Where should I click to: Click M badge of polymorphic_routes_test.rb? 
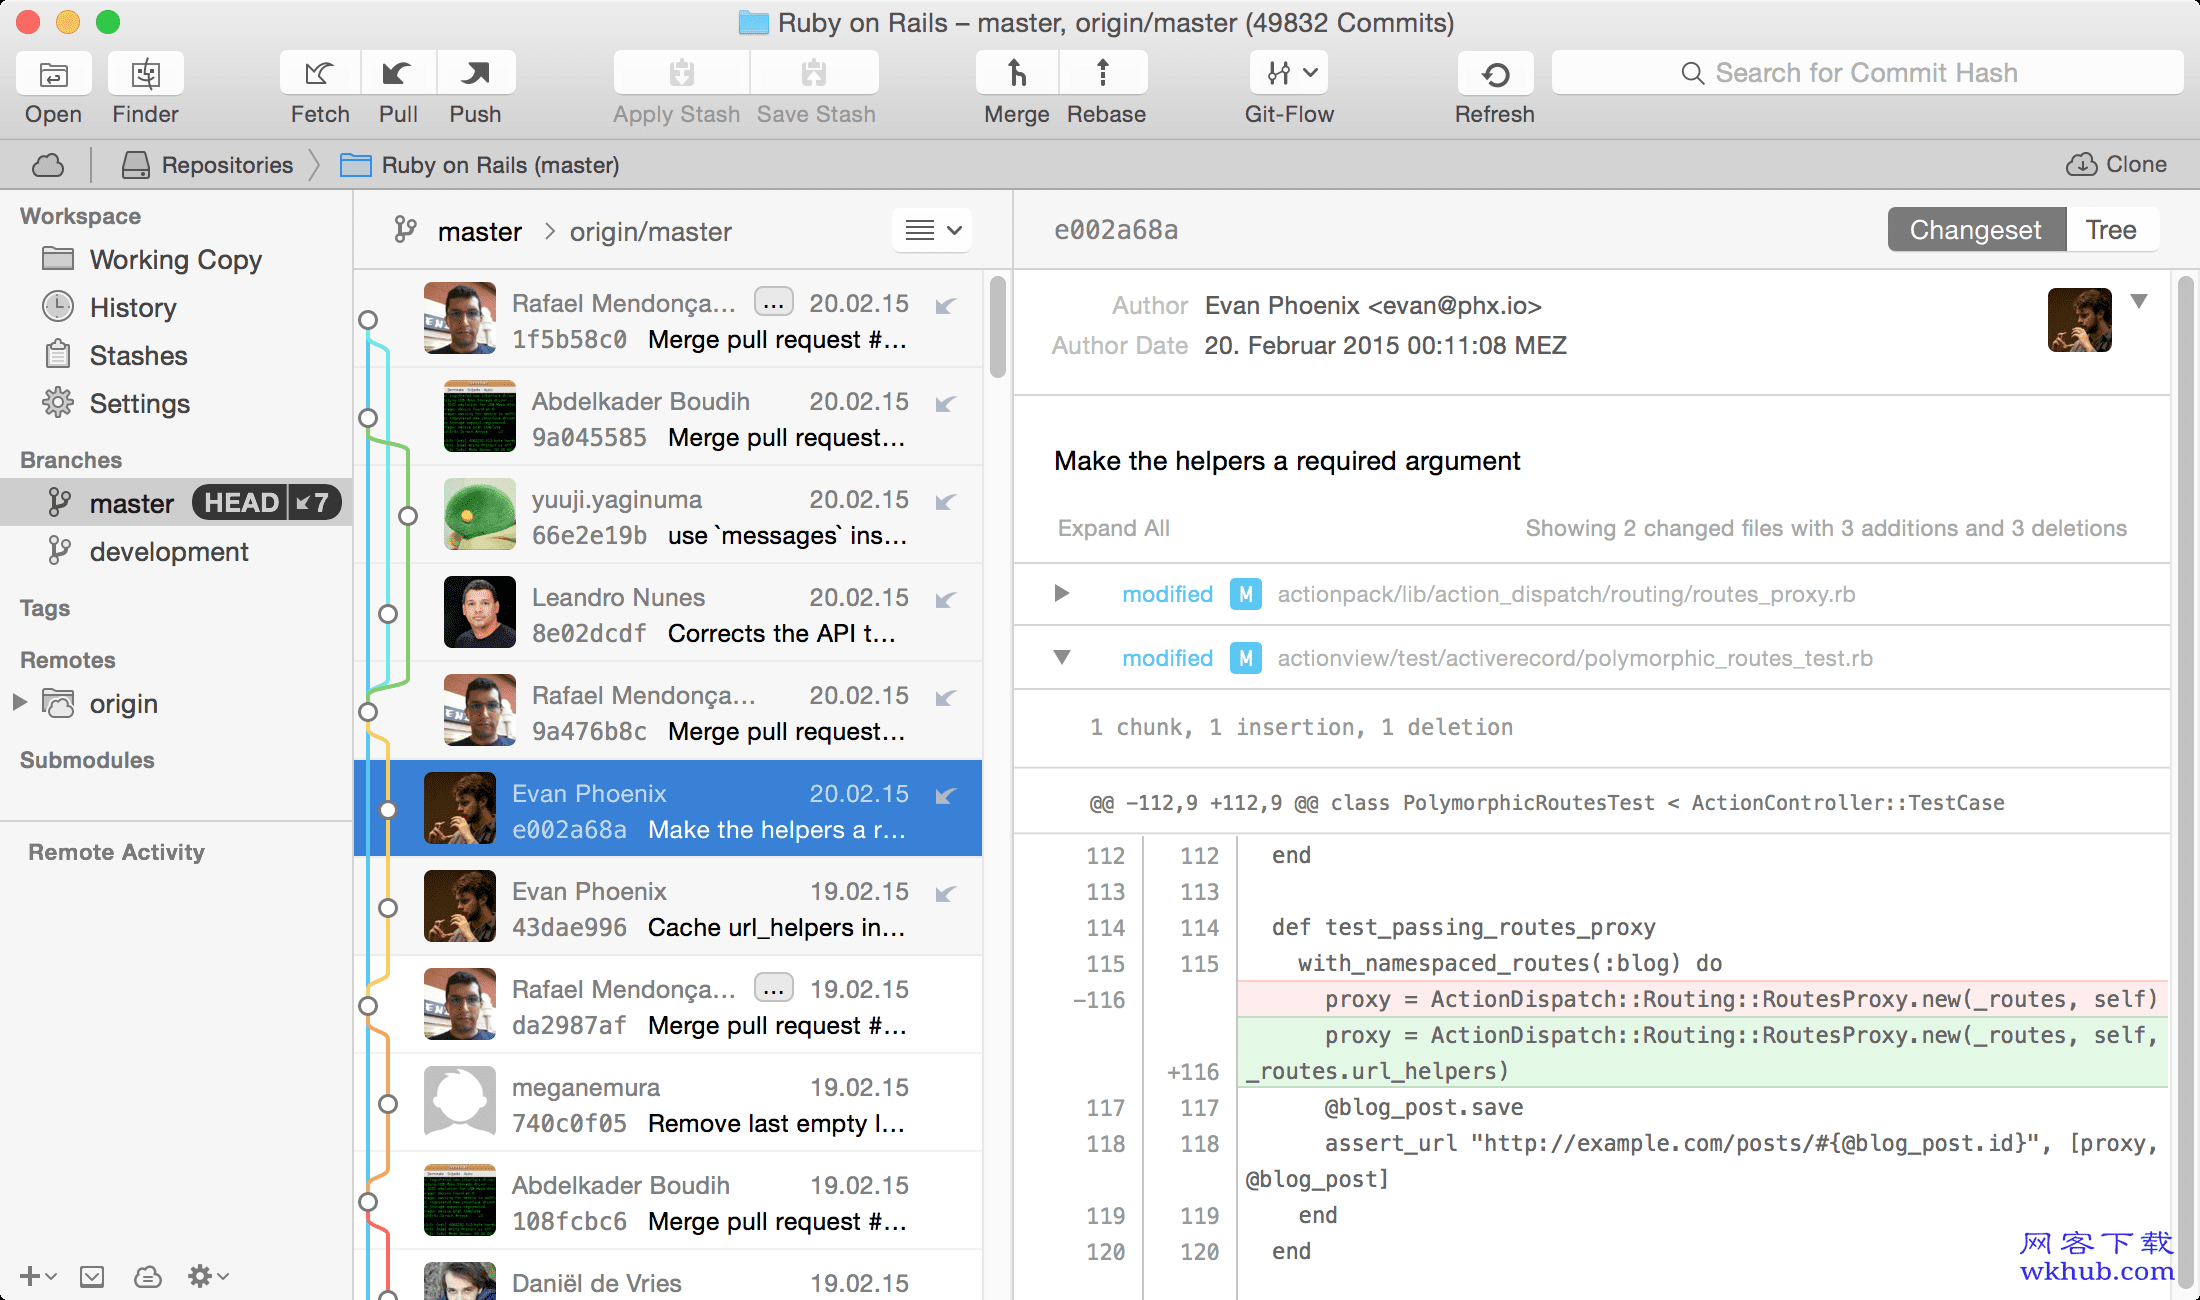[x=1245, y=658]
